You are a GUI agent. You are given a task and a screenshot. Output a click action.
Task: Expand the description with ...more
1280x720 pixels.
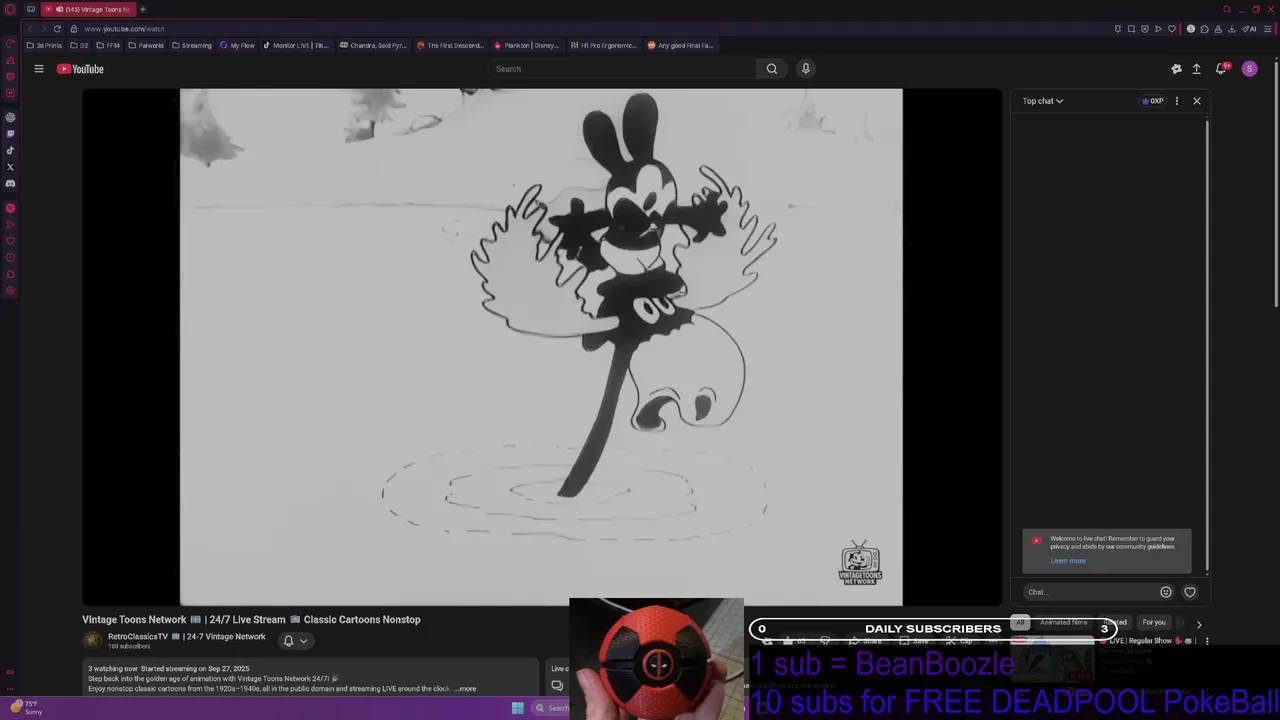tap(465, 689)
